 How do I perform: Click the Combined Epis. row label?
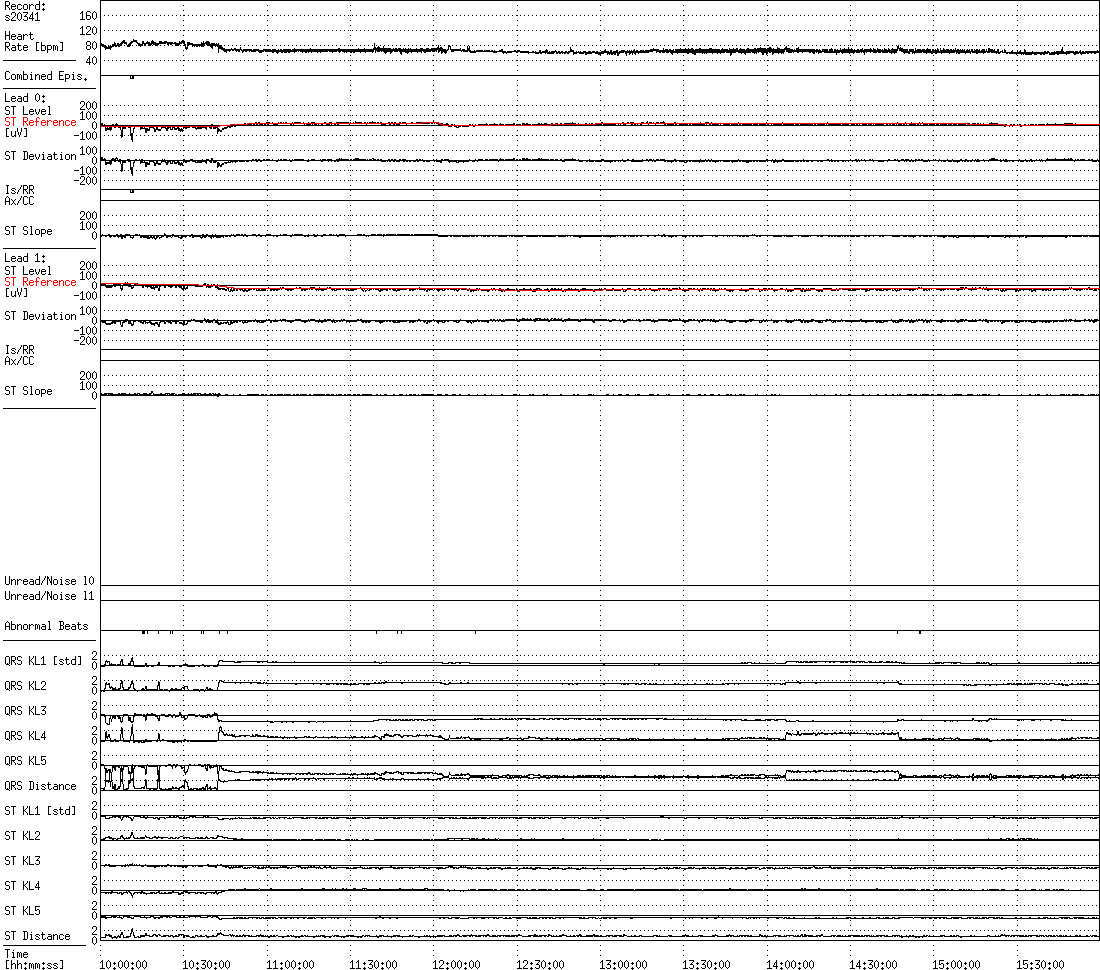[x=45, y=76]
